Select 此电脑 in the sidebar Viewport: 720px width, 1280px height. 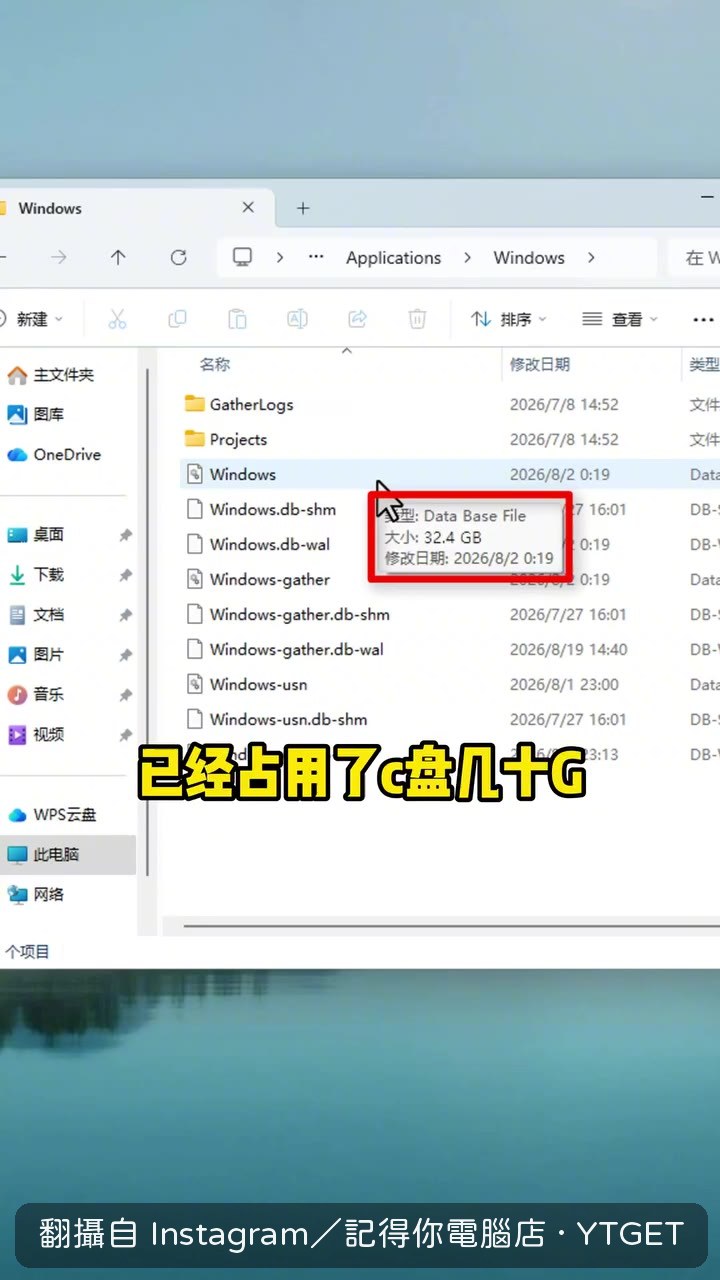[66, 855]
